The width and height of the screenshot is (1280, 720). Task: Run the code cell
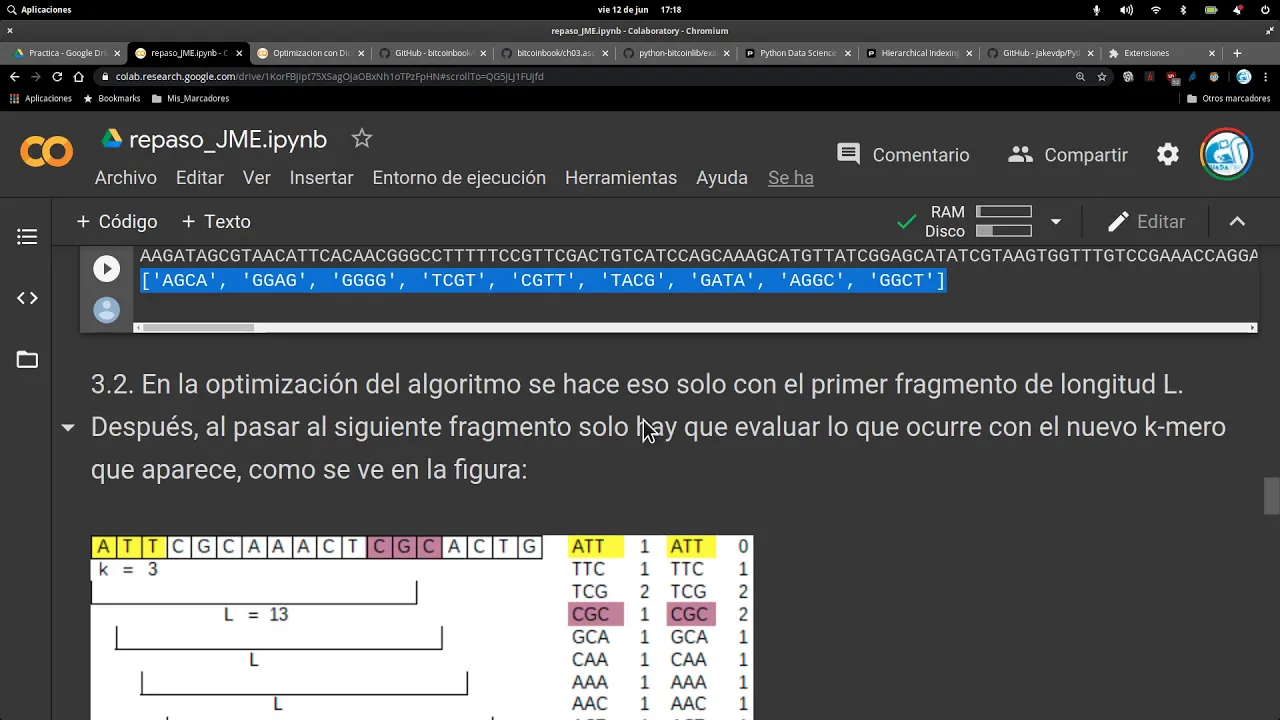[106, 268]
